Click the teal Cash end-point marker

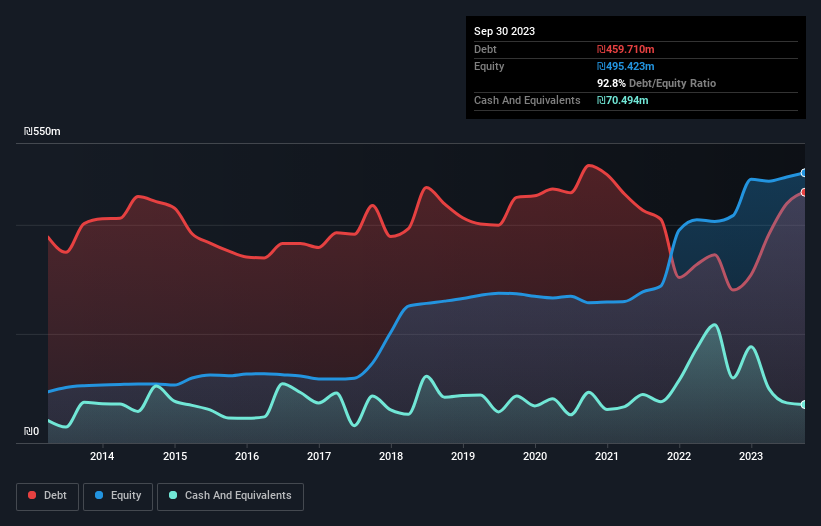click(x=804, y=405)
